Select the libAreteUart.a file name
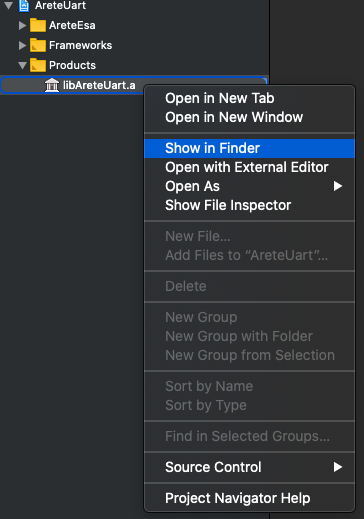364x519 pixels. [99, 85]
